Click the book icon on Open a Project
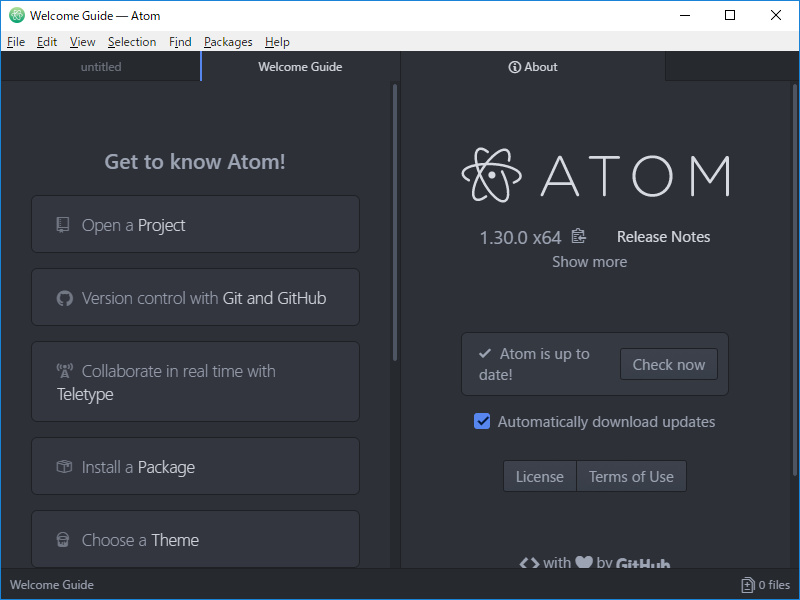Image resolution: width=800 pixels, height=600 pixels. point(64,224)
